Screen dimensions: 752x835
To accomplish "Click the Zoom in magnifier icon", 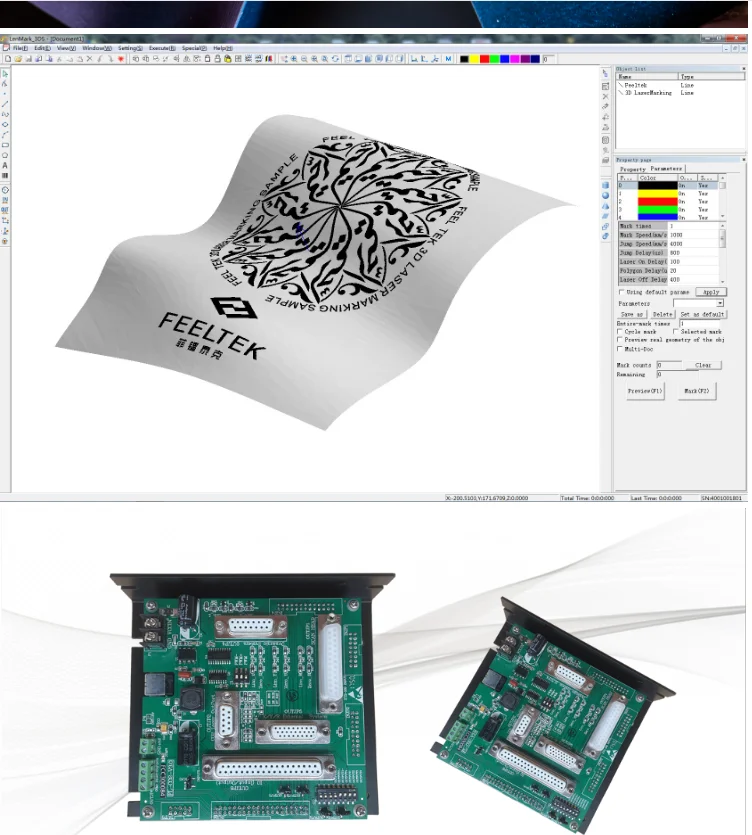I will click(293, 59).
